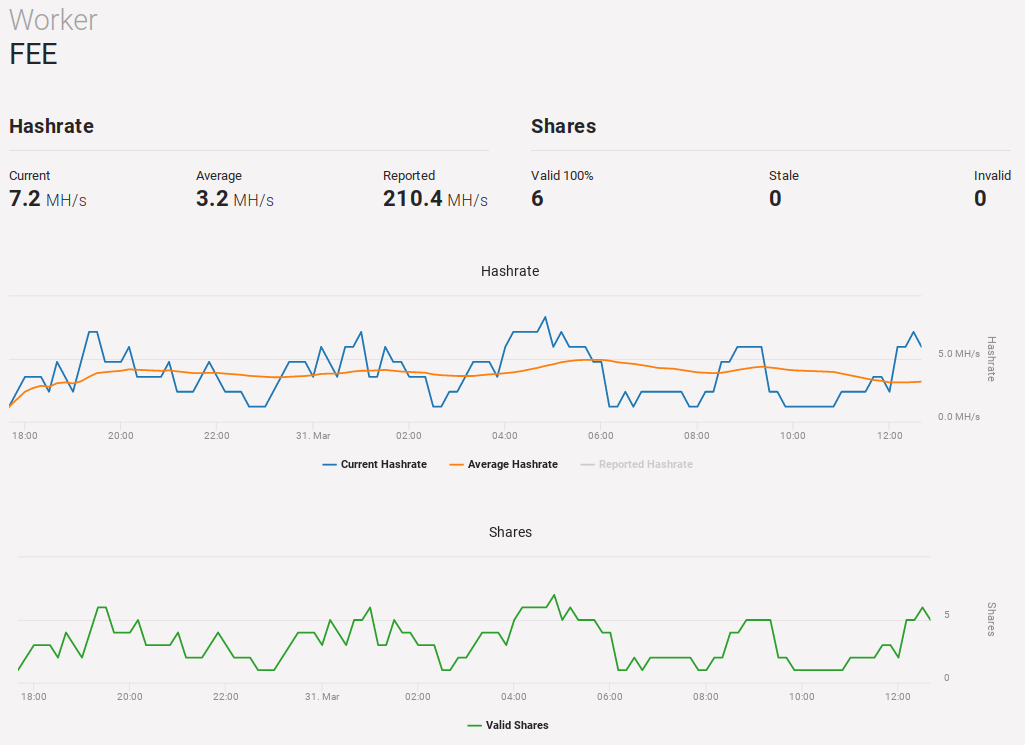Viewport: 1025px width, 745px height.
Task: Enable the greyed Reported Hashrate legend series
Action: (x=637, y=464)
